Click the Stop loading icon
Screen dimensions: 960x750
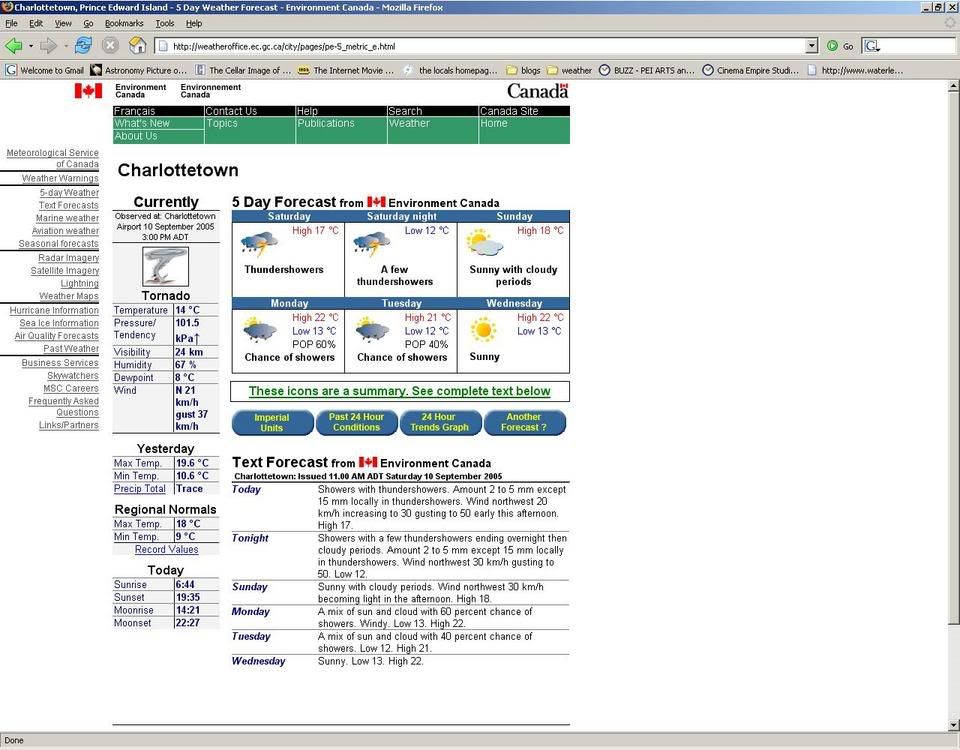point(110,45)
